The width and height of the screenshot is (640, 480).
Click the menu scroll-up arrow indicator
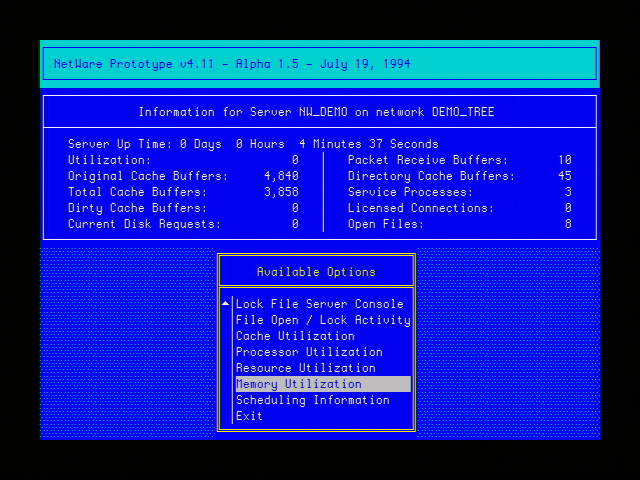[225, 303]
